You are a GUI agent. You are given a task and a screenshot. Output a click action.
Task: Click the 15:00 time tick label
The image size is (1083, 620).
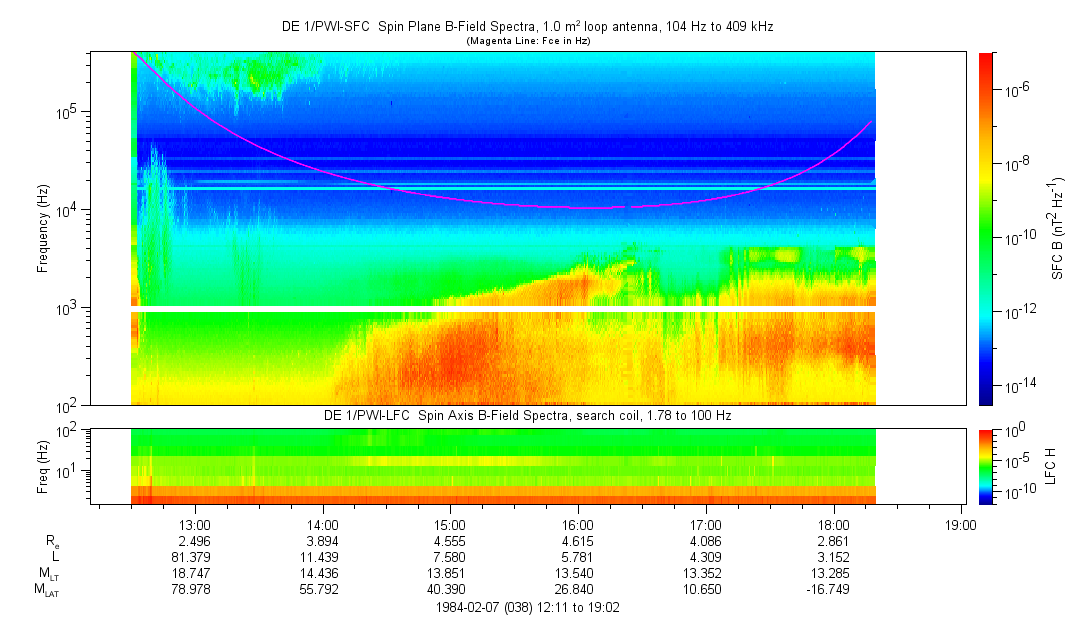(449, 524)
